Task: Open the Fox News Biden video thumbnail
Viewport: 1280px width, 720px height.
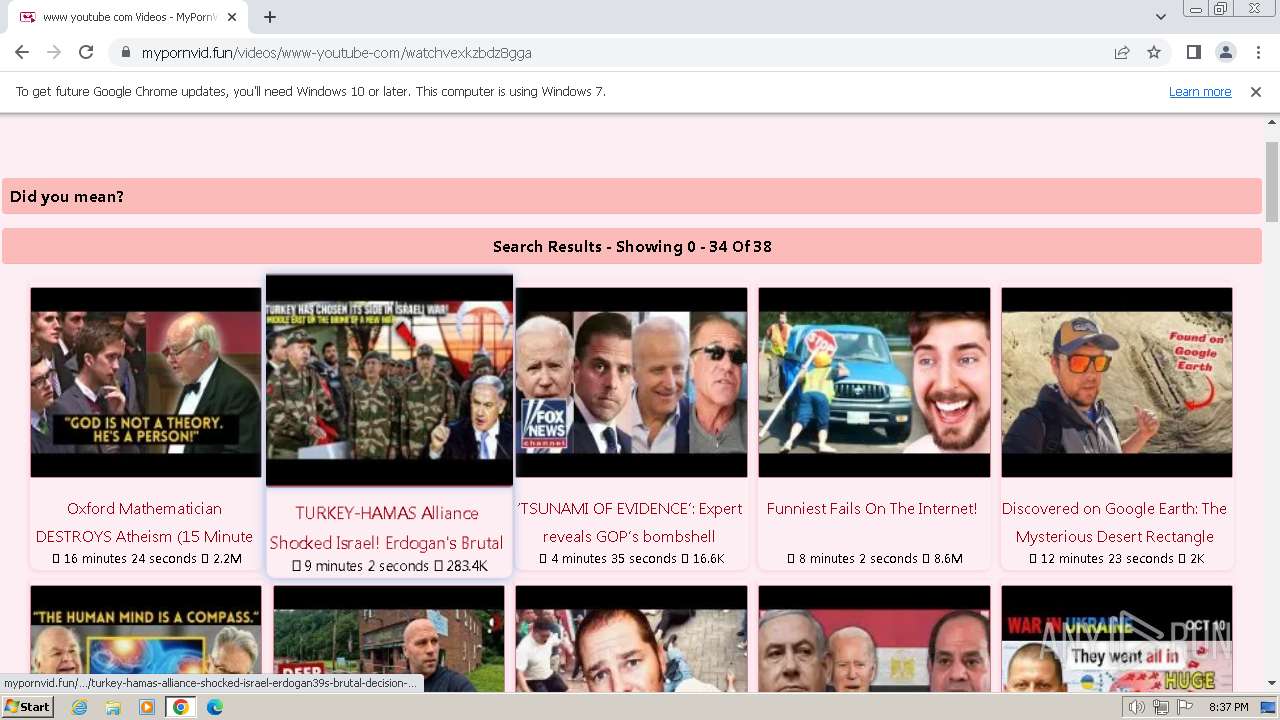Action: [631, 382]
